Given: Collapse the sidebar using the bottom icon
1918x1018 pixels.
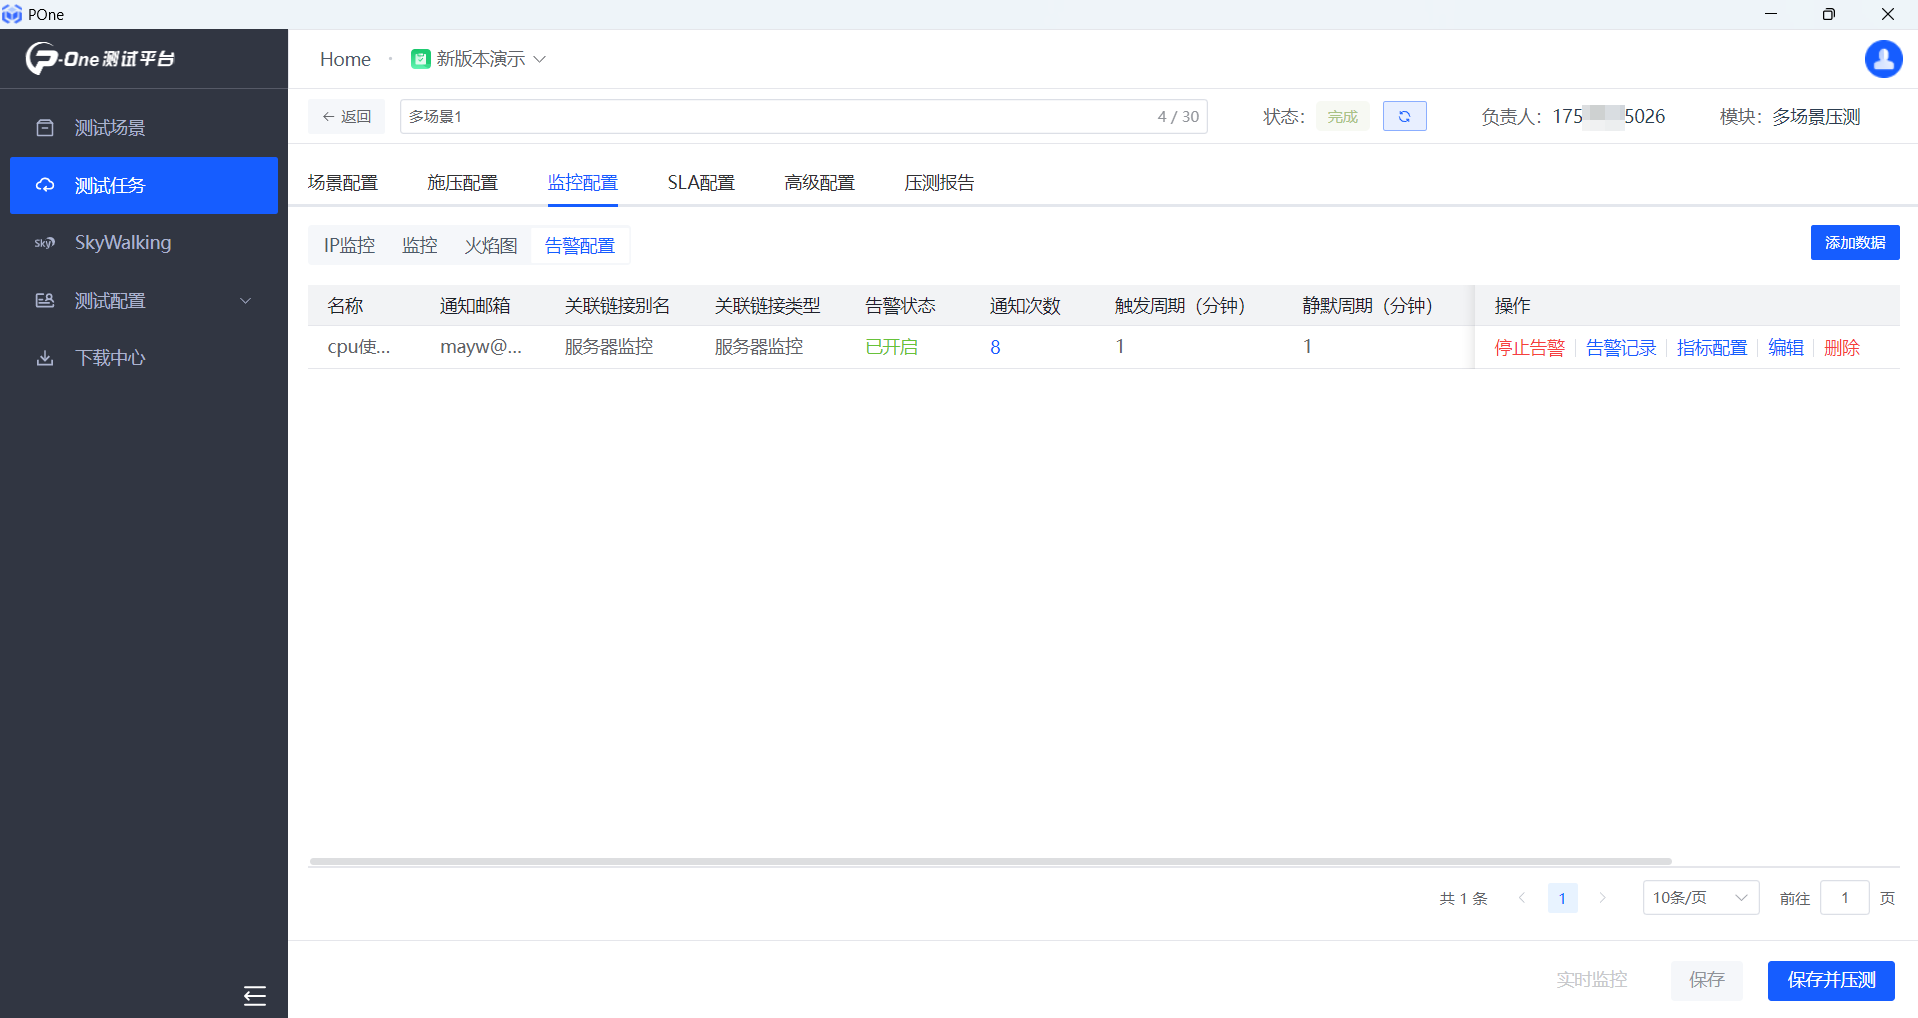Looking at the screenshot, I should (x=254, y=995).
